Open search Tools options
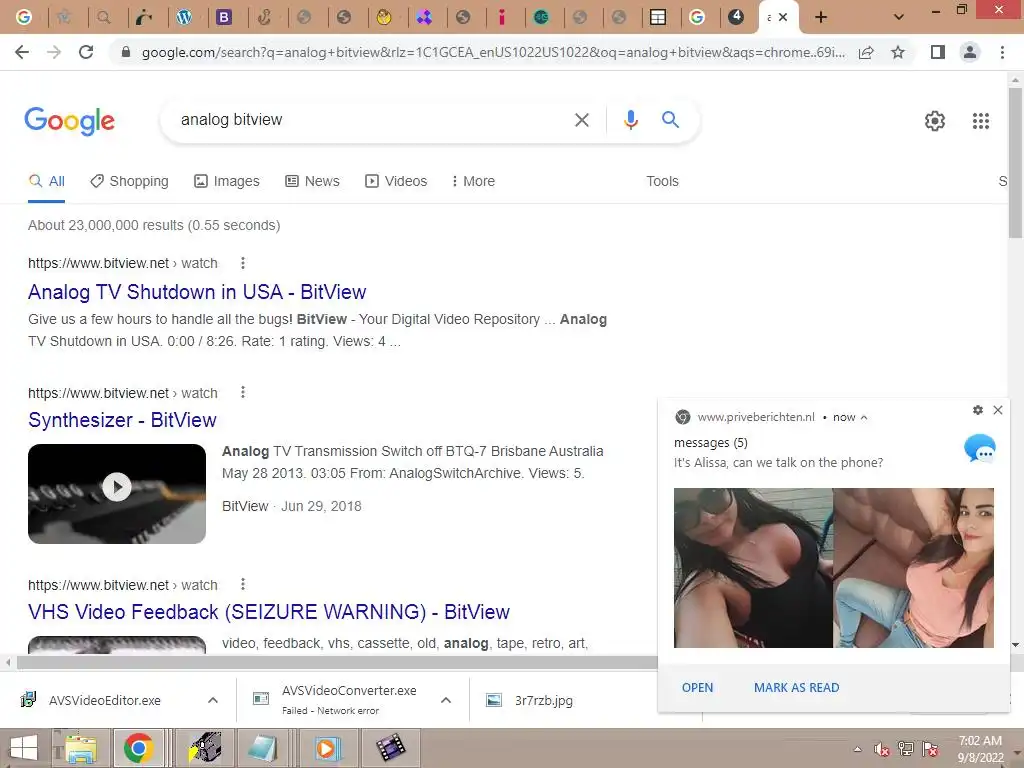The width and height of the screenshot is (1024, 768). point(662,182)
